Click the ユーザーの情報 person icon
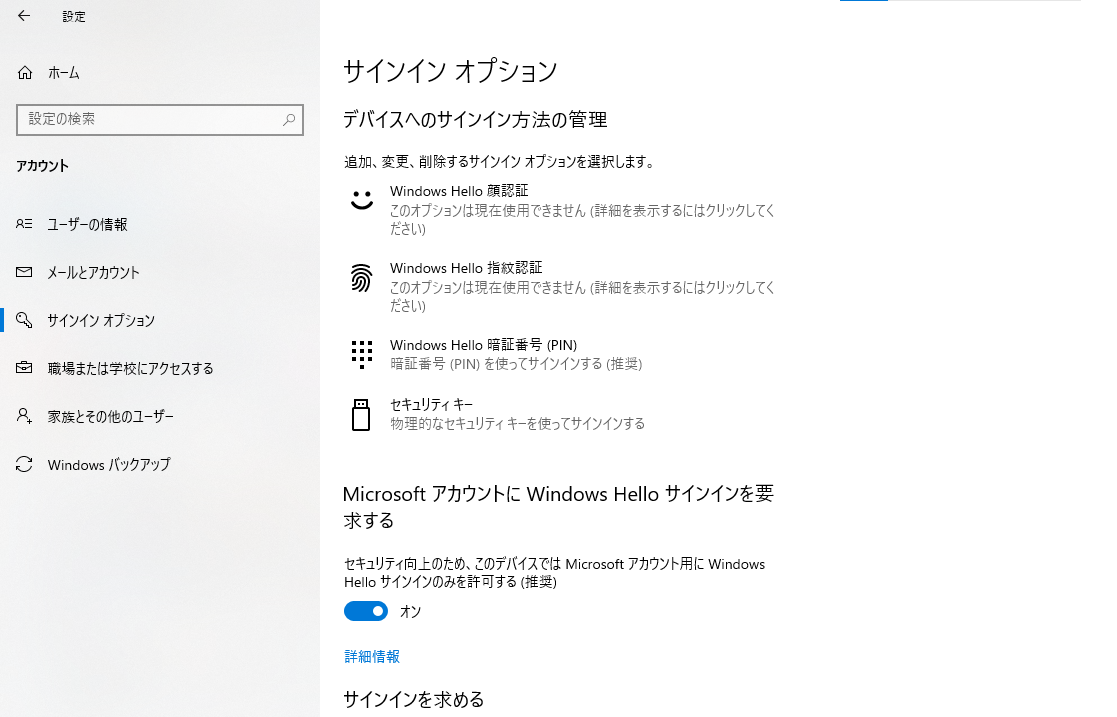Viewport: 1117px width, 717px height. pos(24,224)
